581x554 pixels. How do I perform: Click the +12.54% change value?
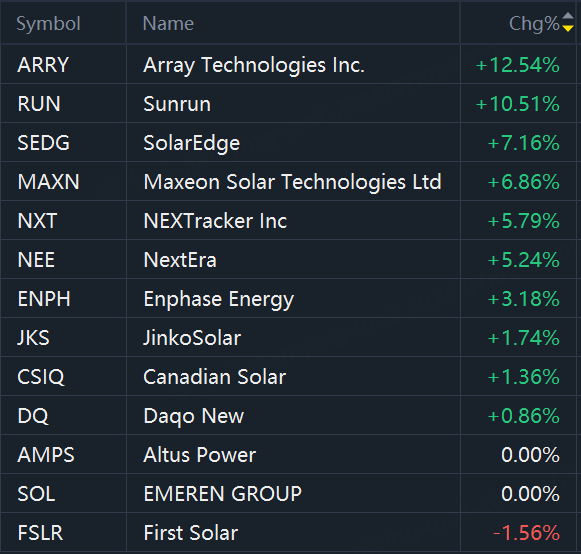[518, 65]
